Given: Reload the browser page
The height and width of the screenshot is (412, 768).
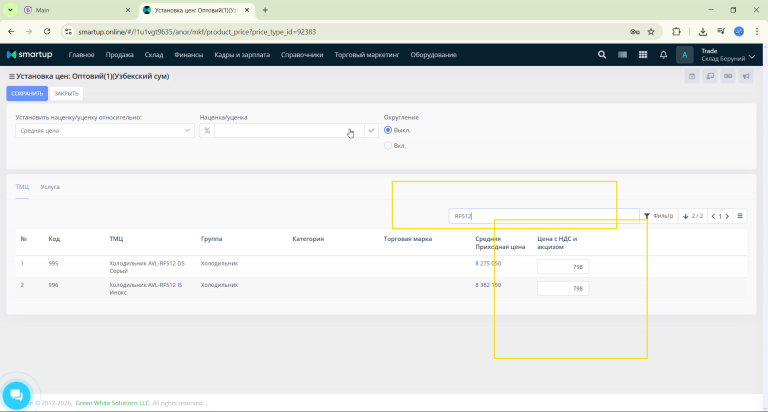Looking at the screenshot, I should (47, 31).
